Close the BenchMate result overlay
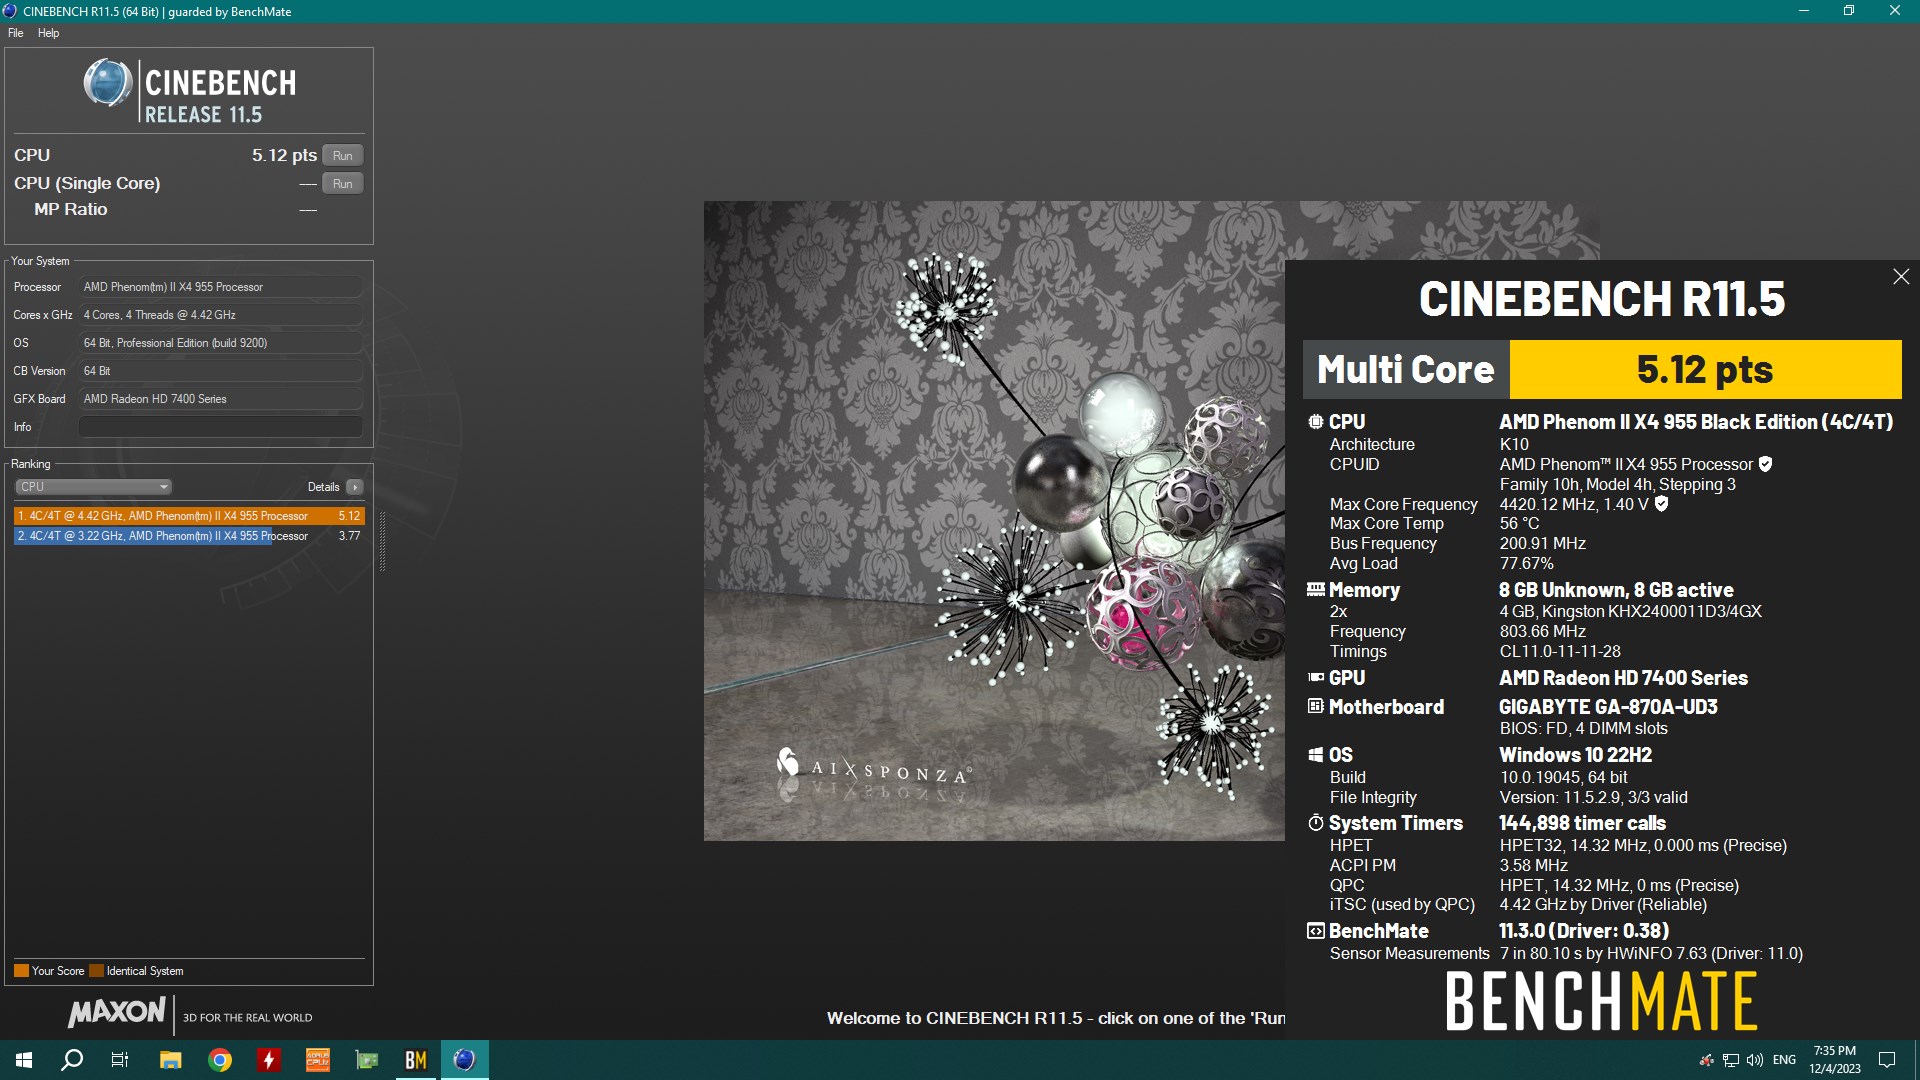This screenshot has width=1920, height=1080. click(x=1901, y=277)
